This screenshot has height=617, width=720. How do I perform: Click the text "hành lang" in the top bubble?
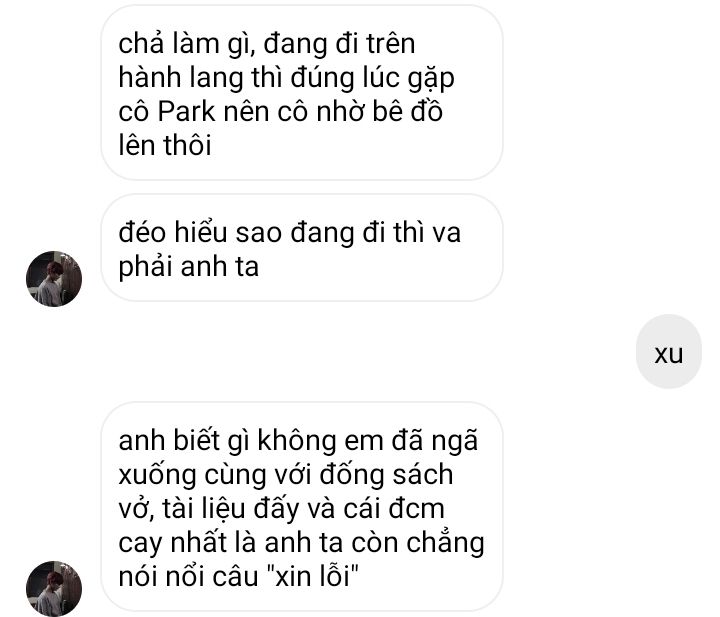(181, 78)
